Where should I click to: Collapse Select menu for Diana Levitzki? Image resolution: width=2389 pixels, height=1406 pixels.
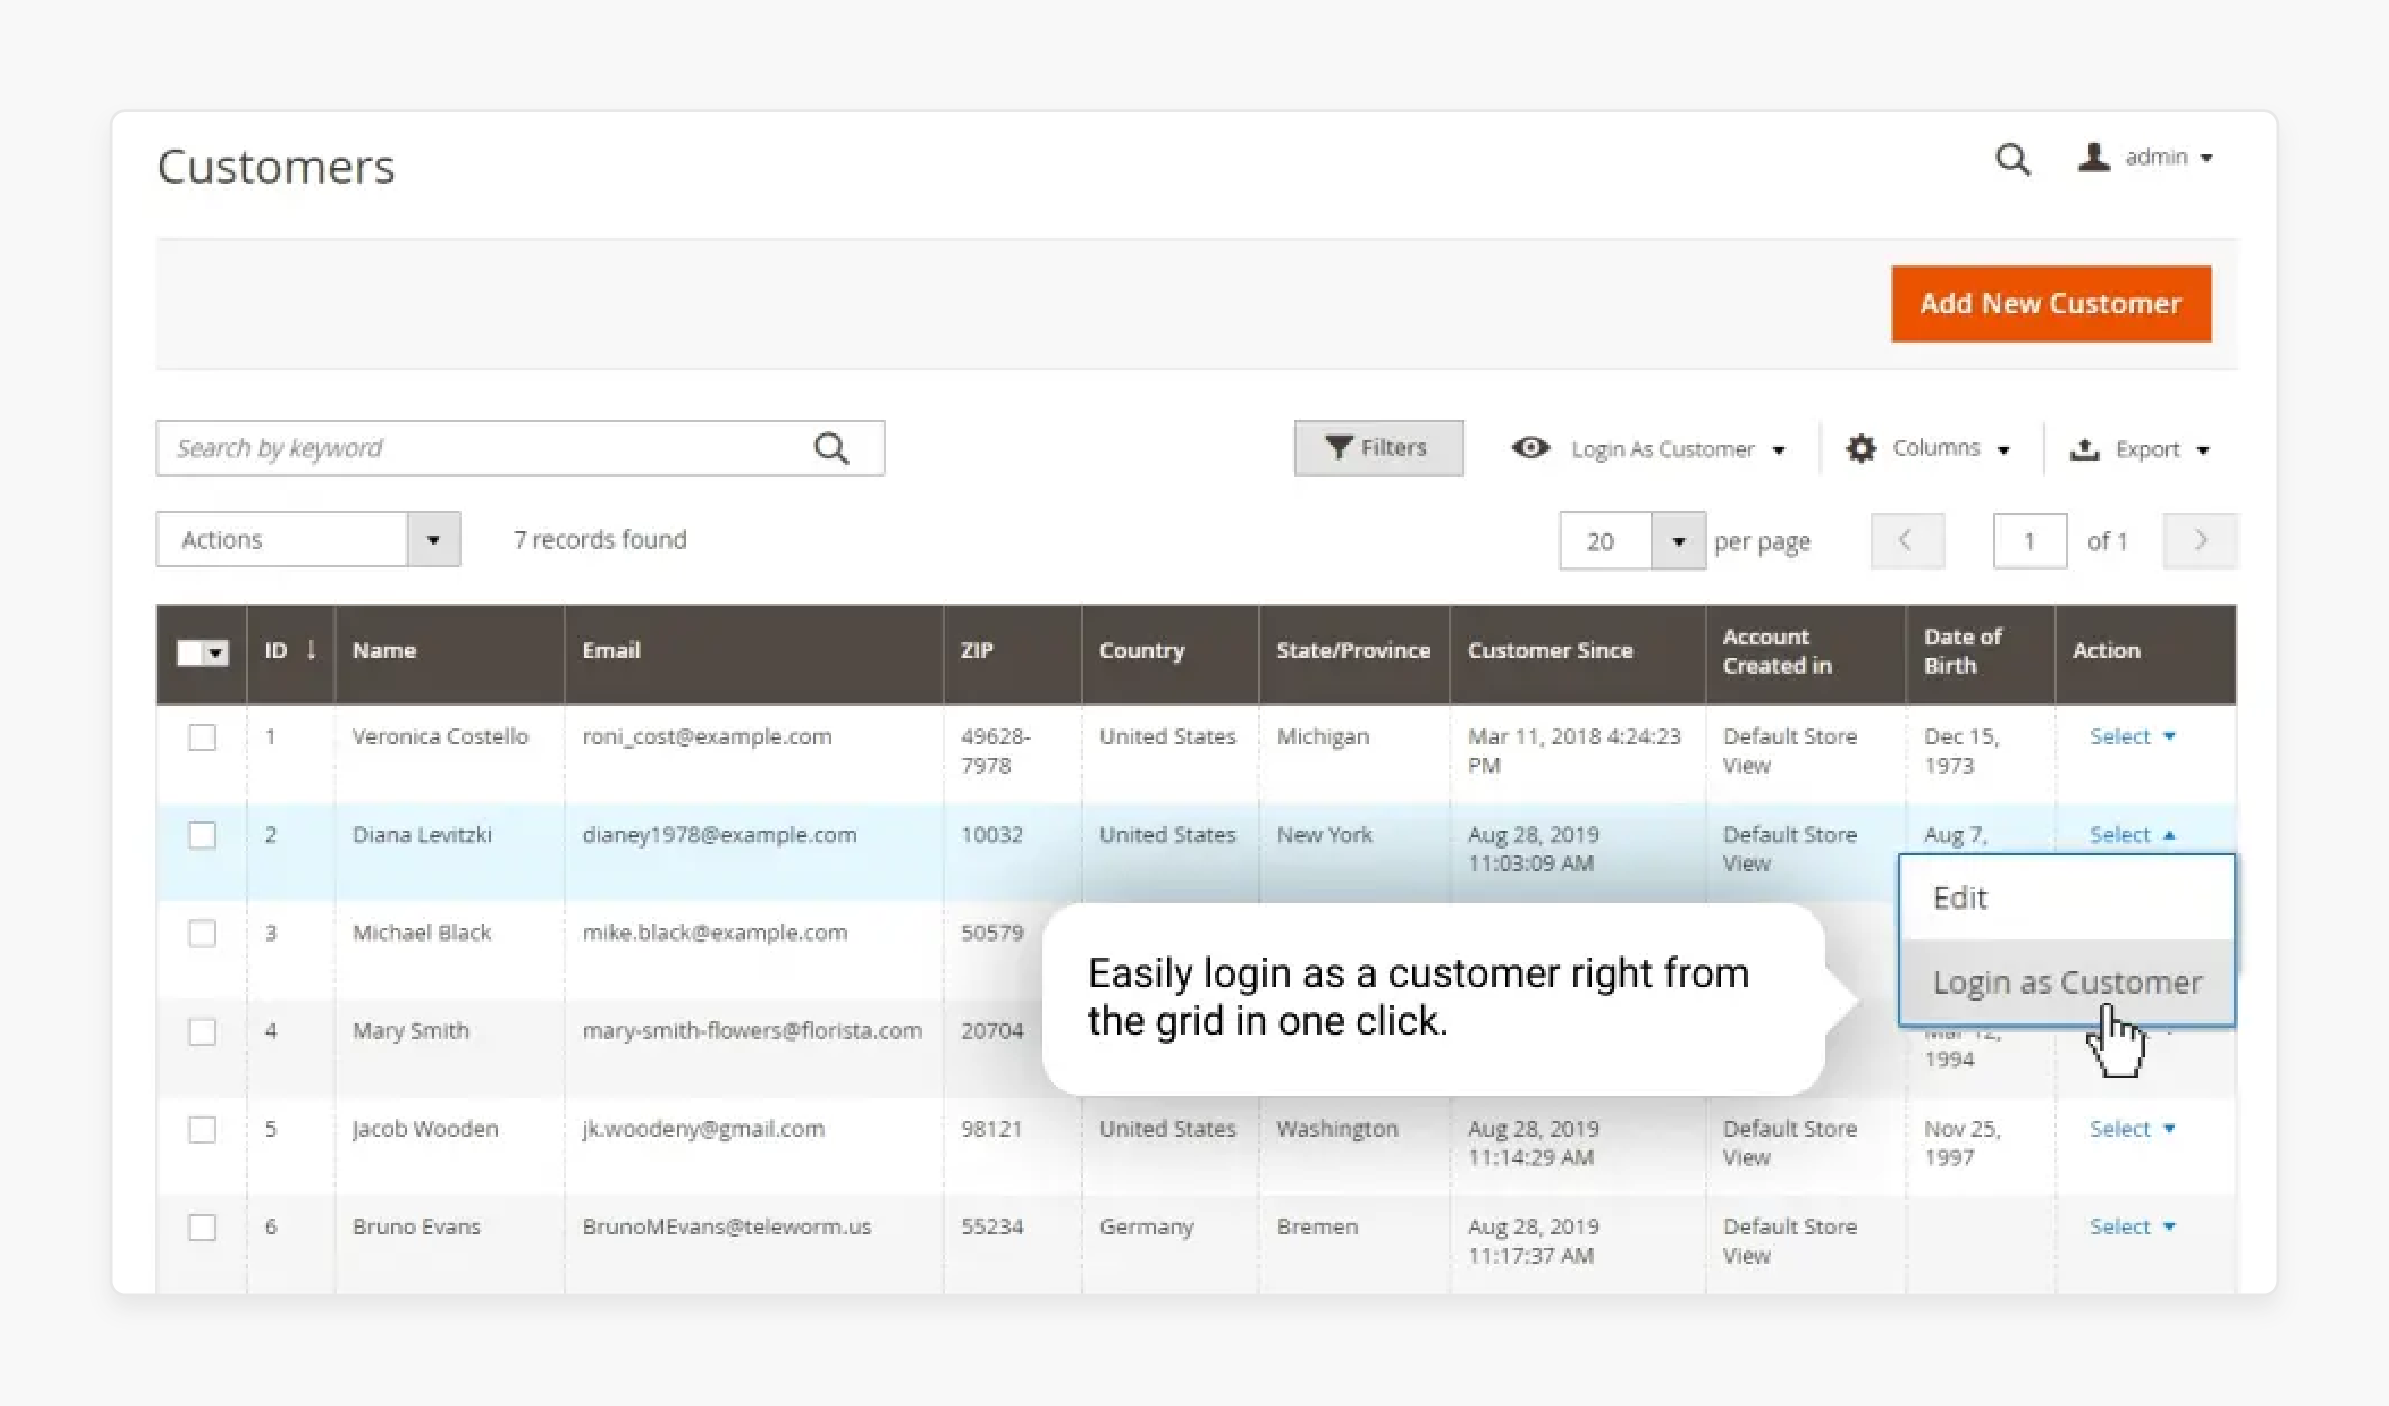[x=2132, y=834]
